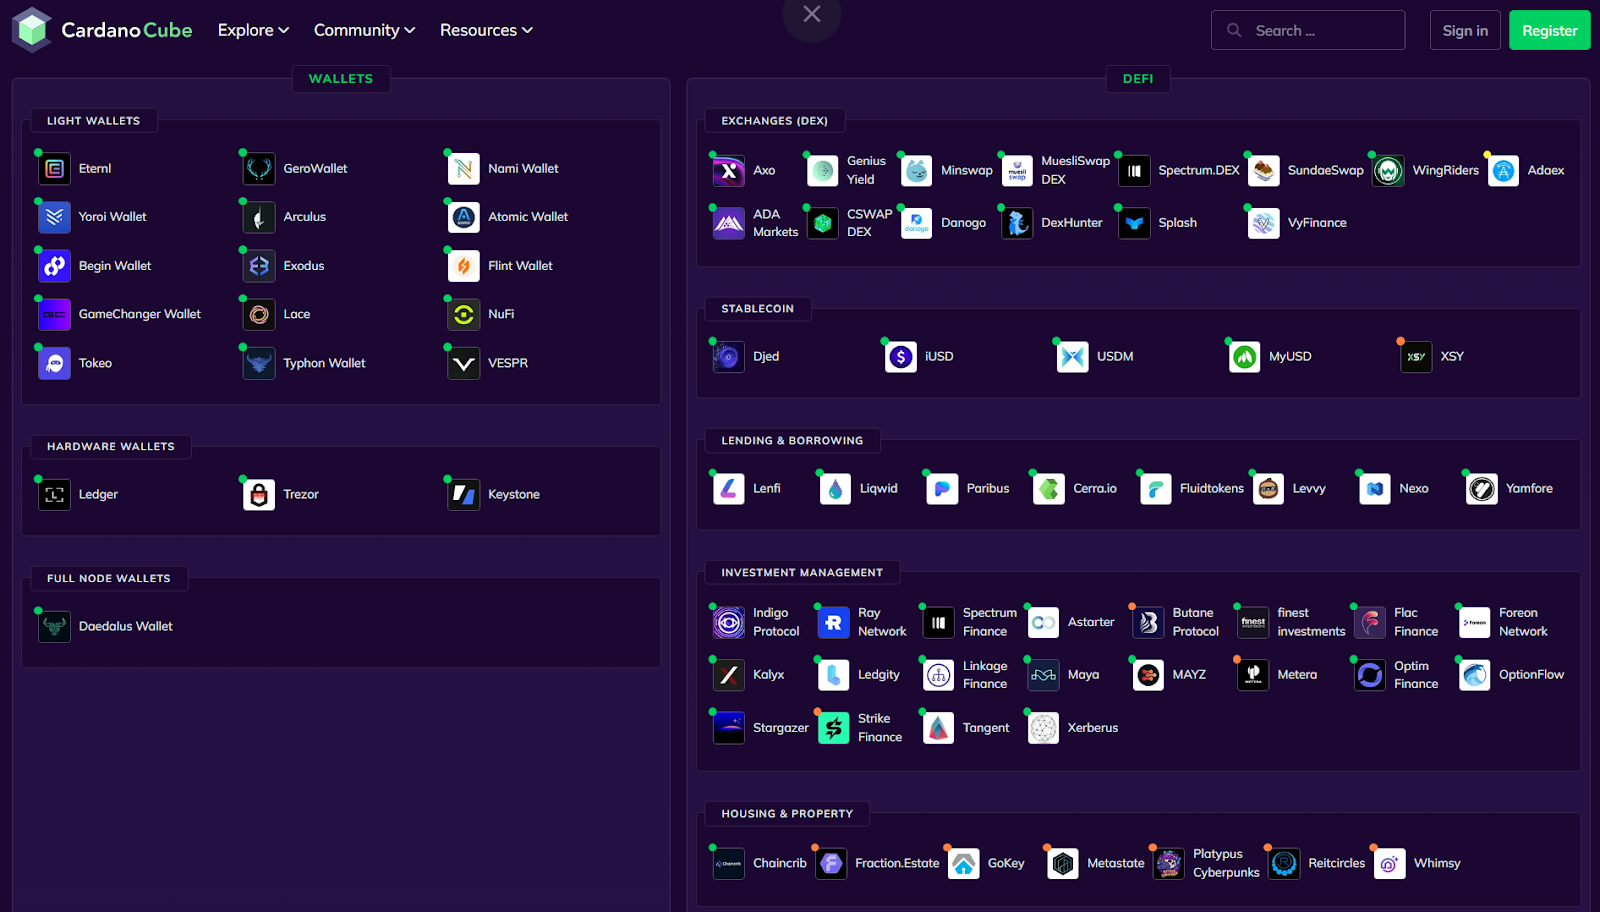Click the Exodus link
This screenshot has height=912, width=1600.
(304, 266)
